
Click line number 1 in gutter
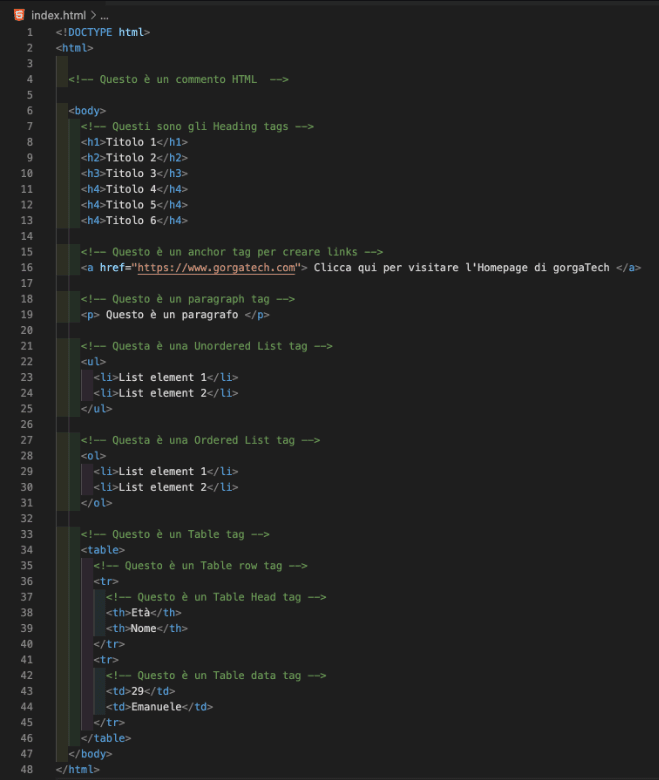pyautogui.click(x=30, y=32)
